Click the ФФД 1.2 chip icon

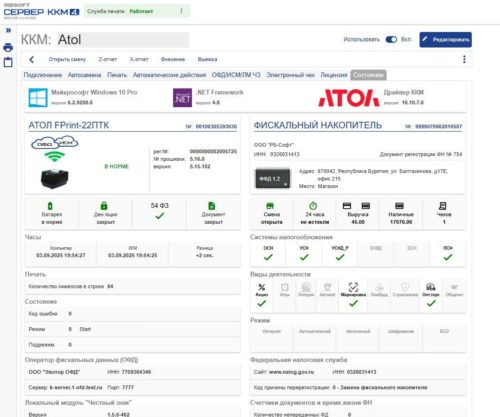[272, 179]
